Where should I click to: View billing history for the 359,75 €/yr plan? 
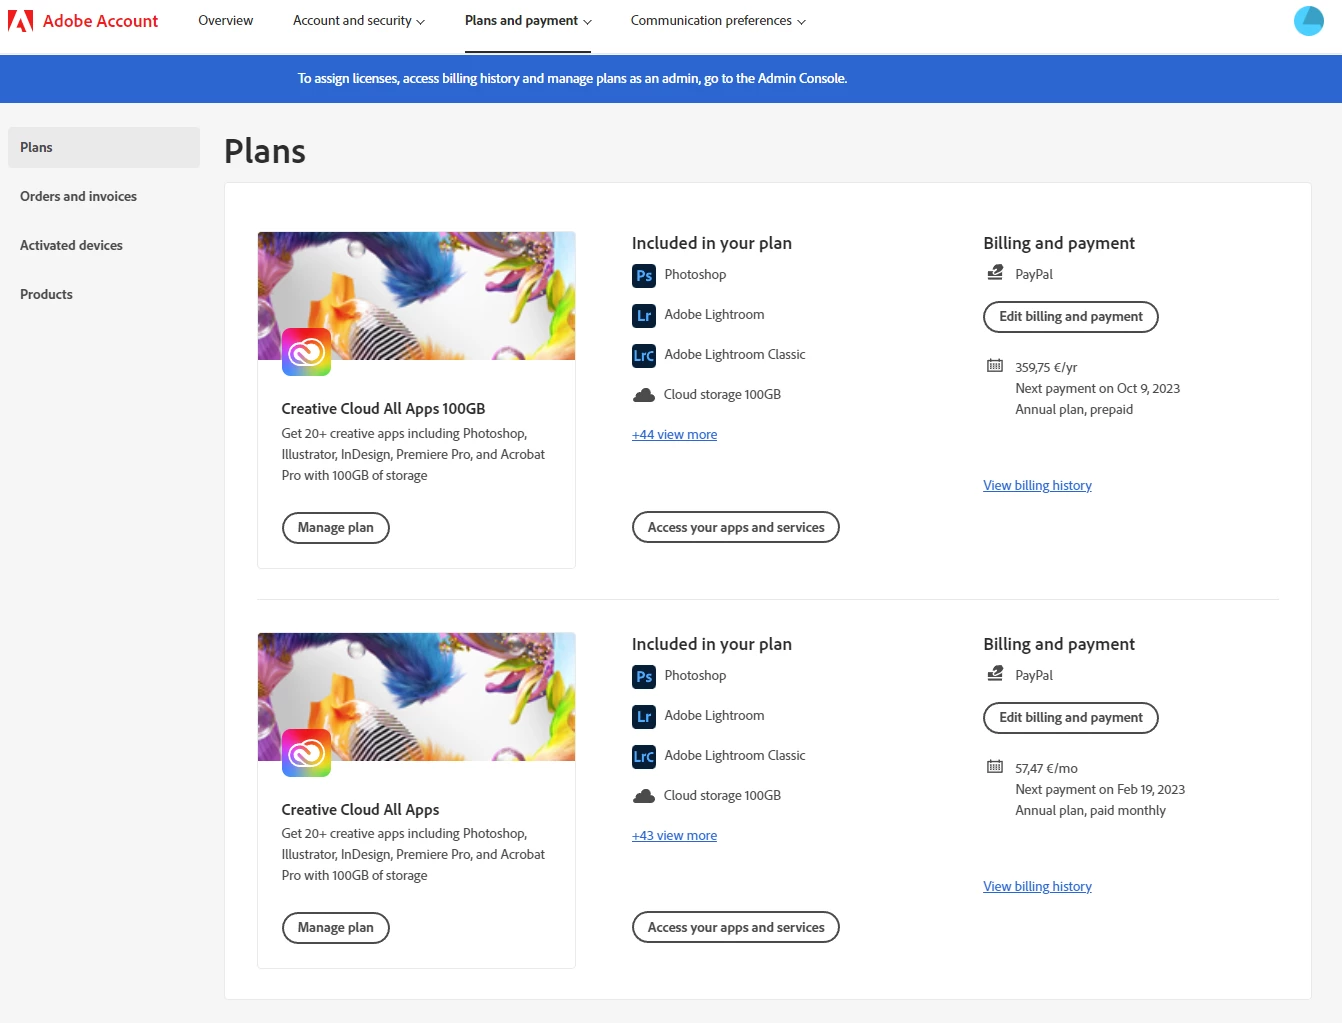tap(1037, 486)
